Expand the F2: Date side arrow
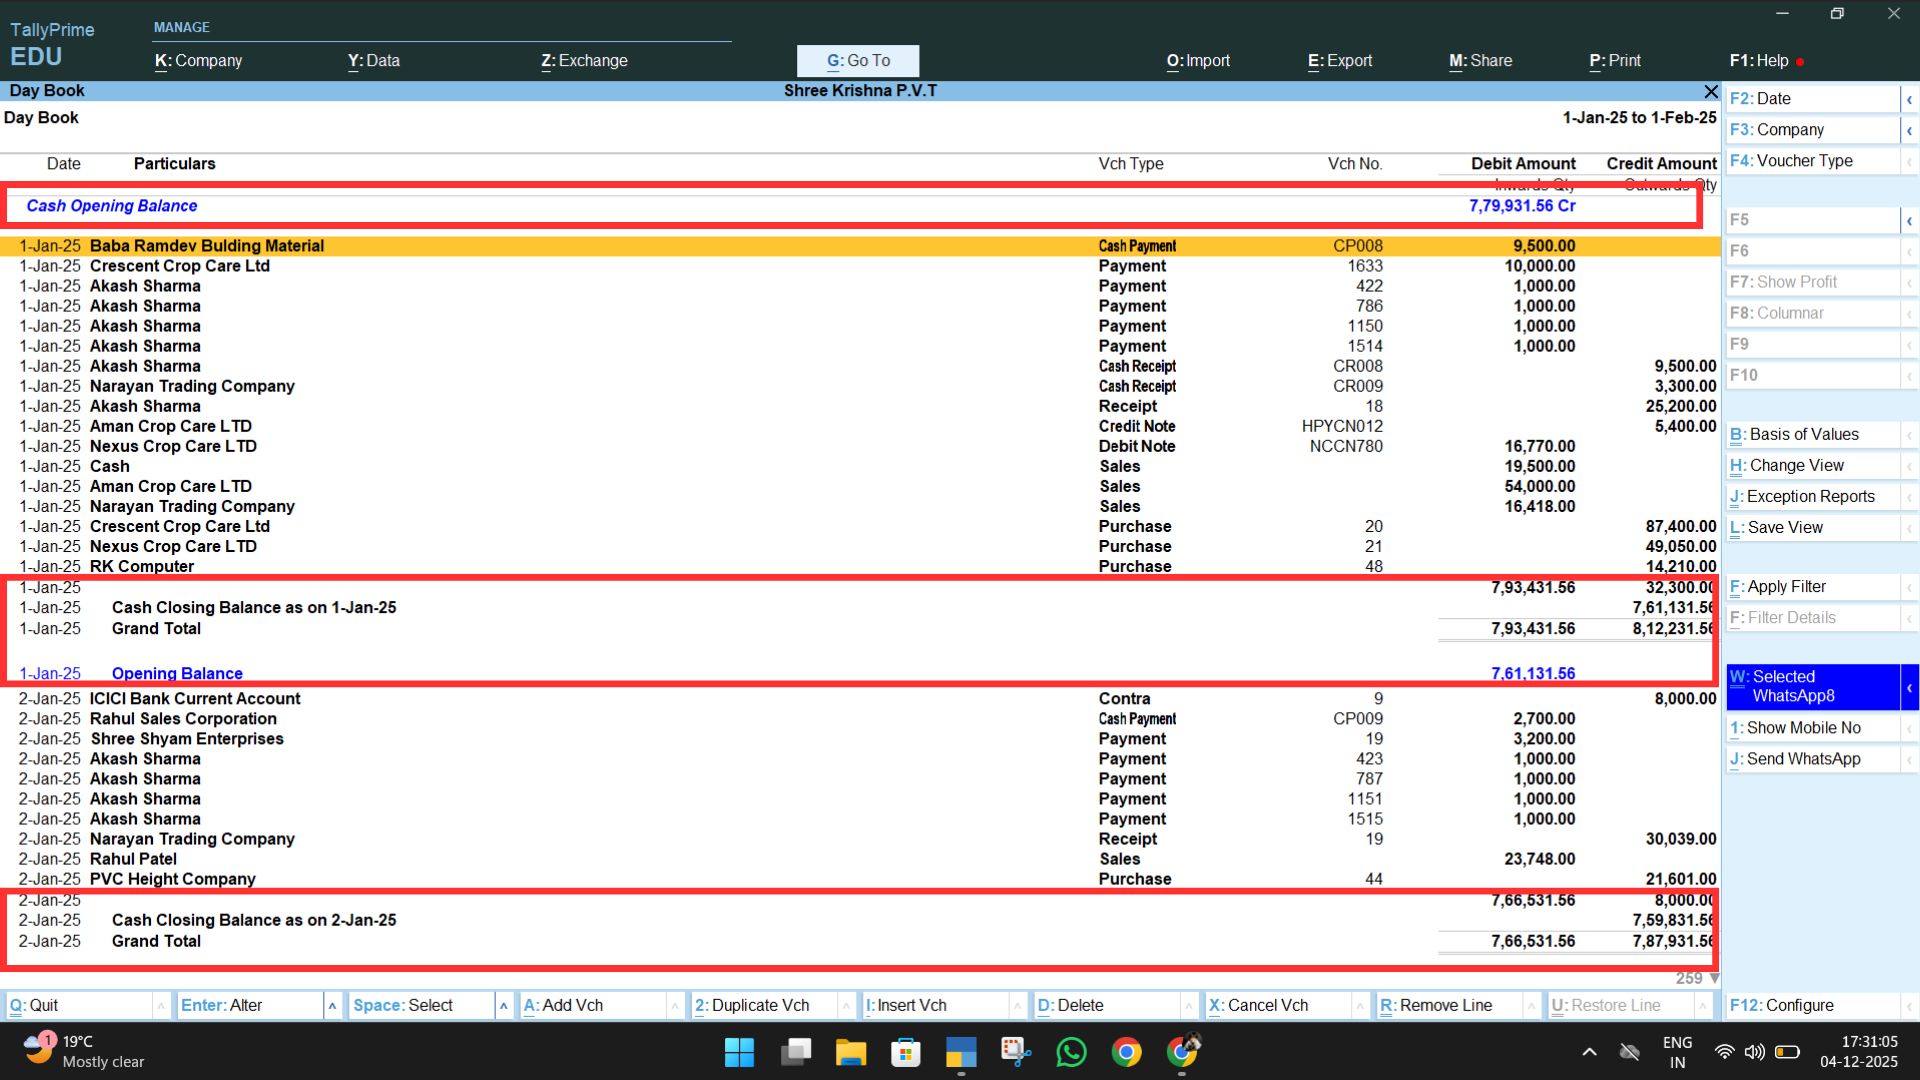This screenshot has height=1080, width=1920. 1909,99
